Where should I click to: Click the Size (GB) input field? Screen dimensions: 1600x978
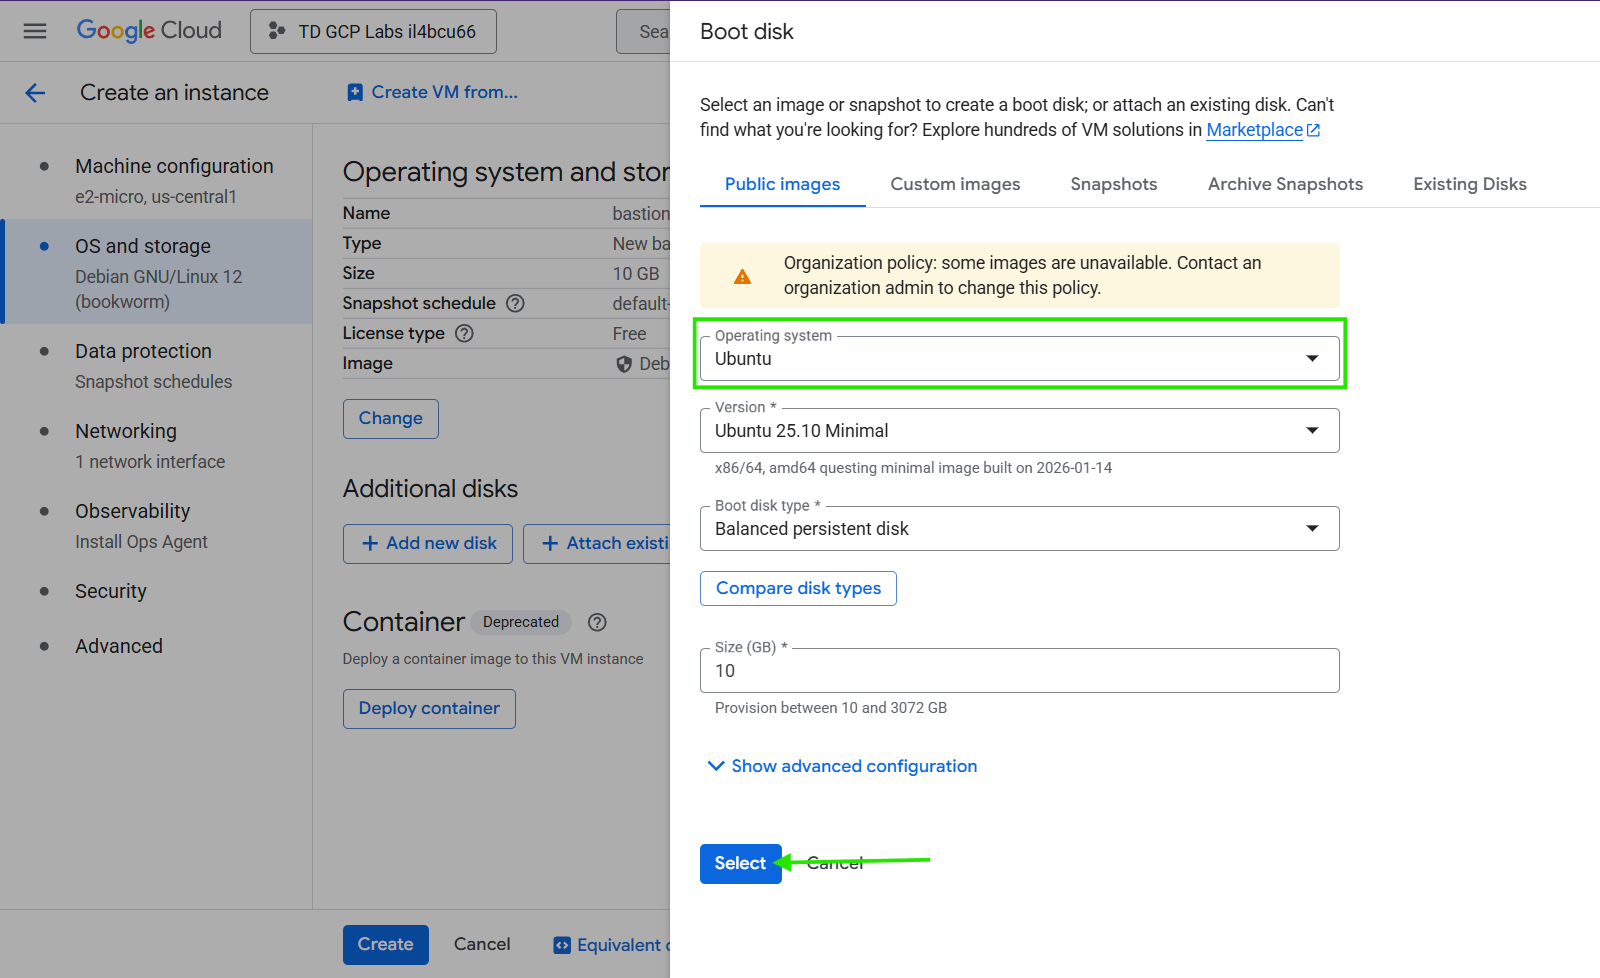pyautogui.click(x=1018, y=671)
